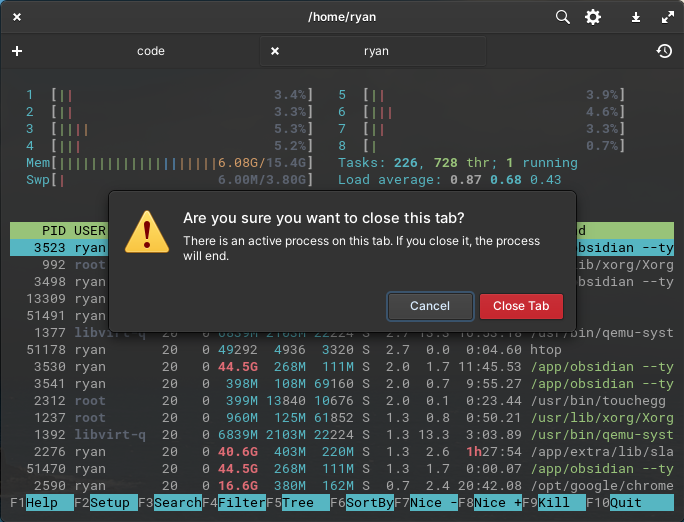Viewport: 684px width, 522px height.
Task: Click F9 Kill in htop footer
Action: pos(556,503)
